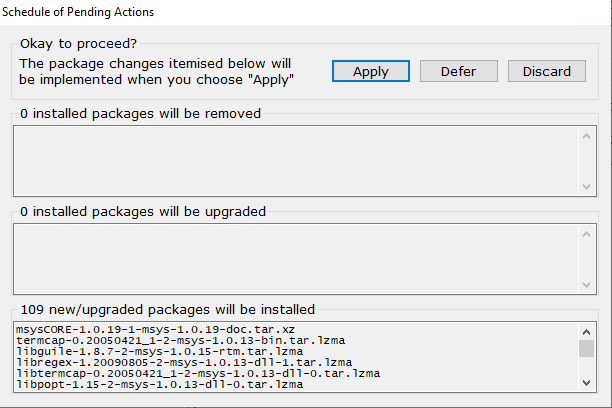Click the "109 new/upgraded packages" group label
Screen dimensions: 612x408
(x=167, y=310)
